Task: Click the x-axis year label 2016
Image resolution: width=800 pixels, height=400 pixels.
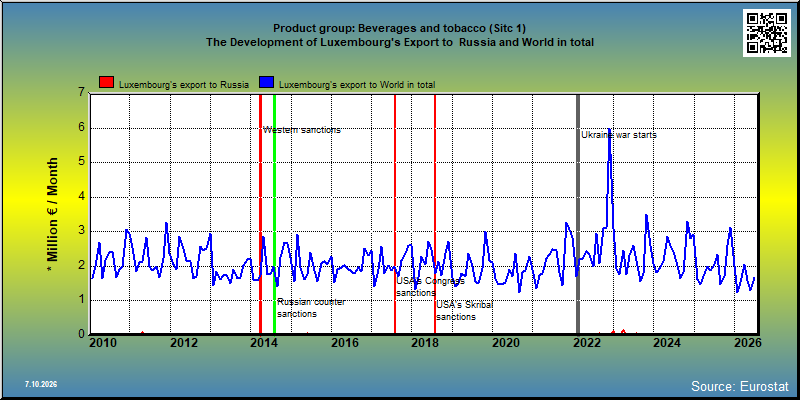Action: (344, 342)
